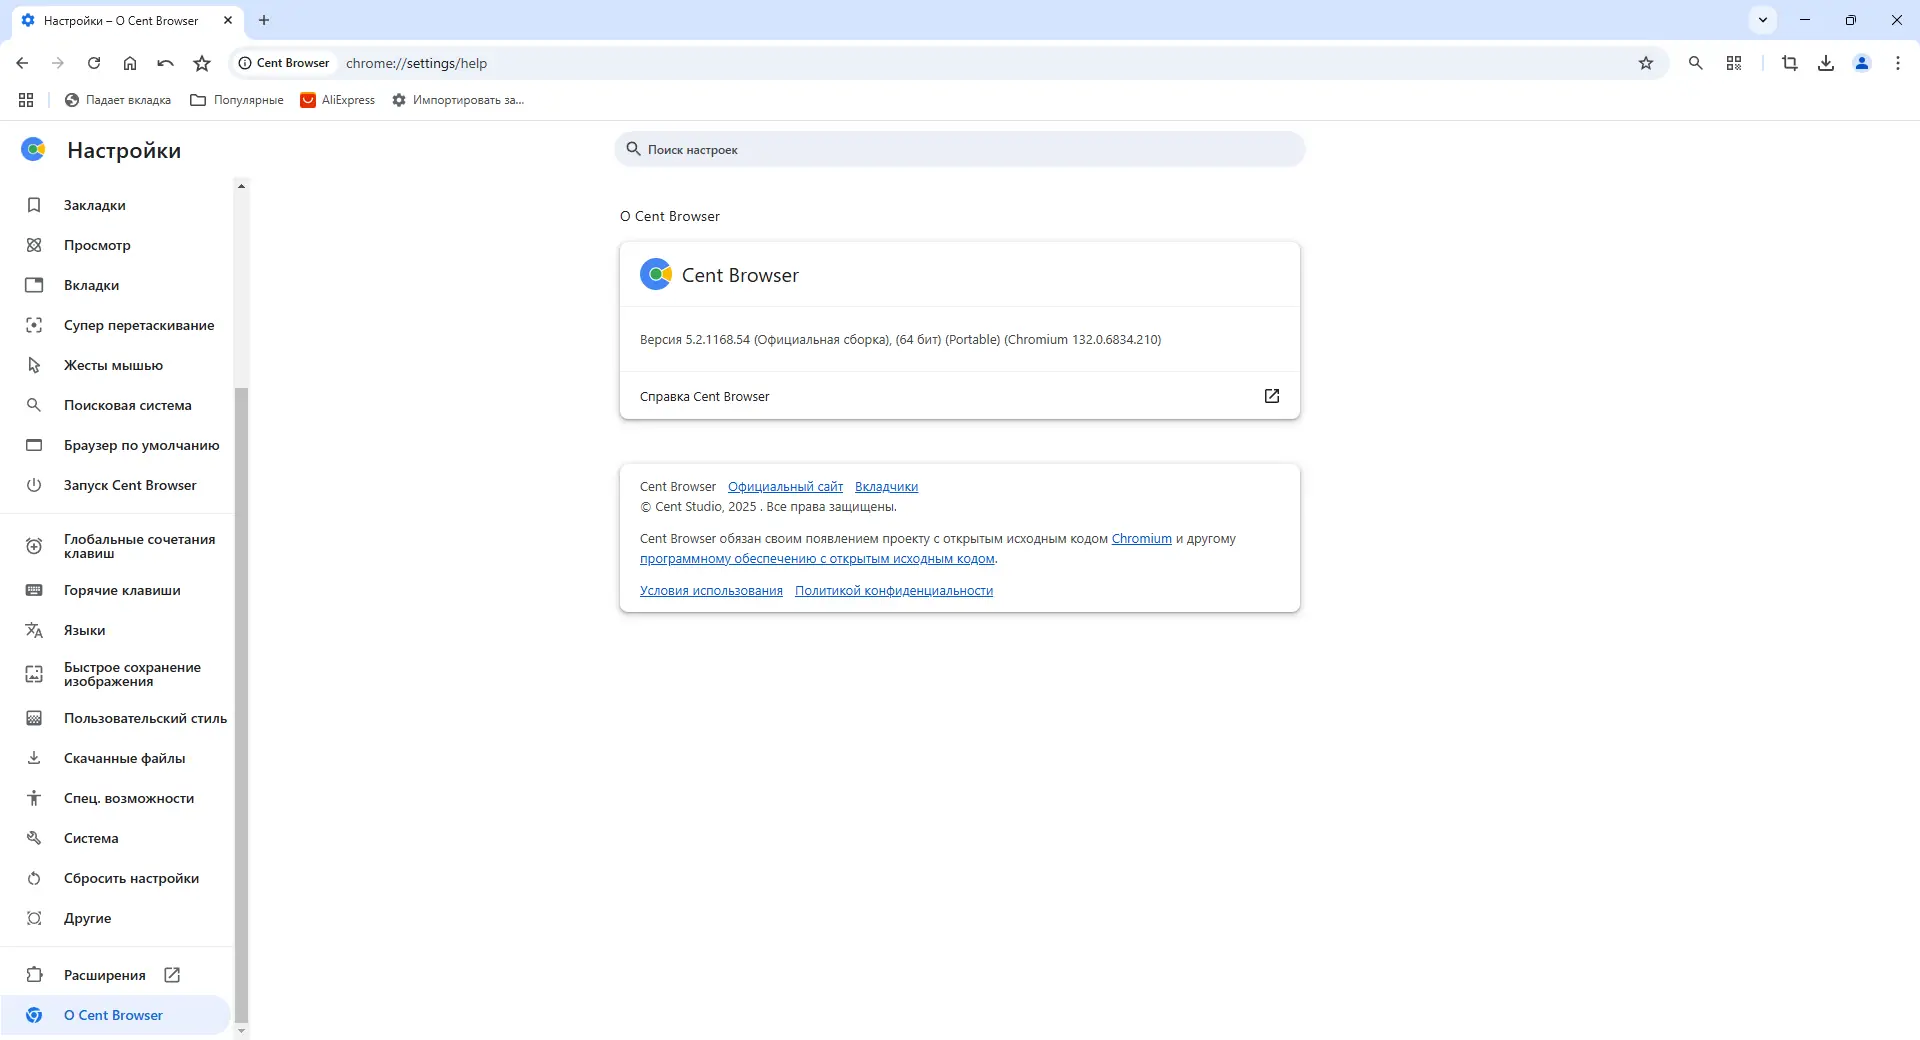
Task: Open the AliExpress bookmark
Action: [x=338, y=100]
